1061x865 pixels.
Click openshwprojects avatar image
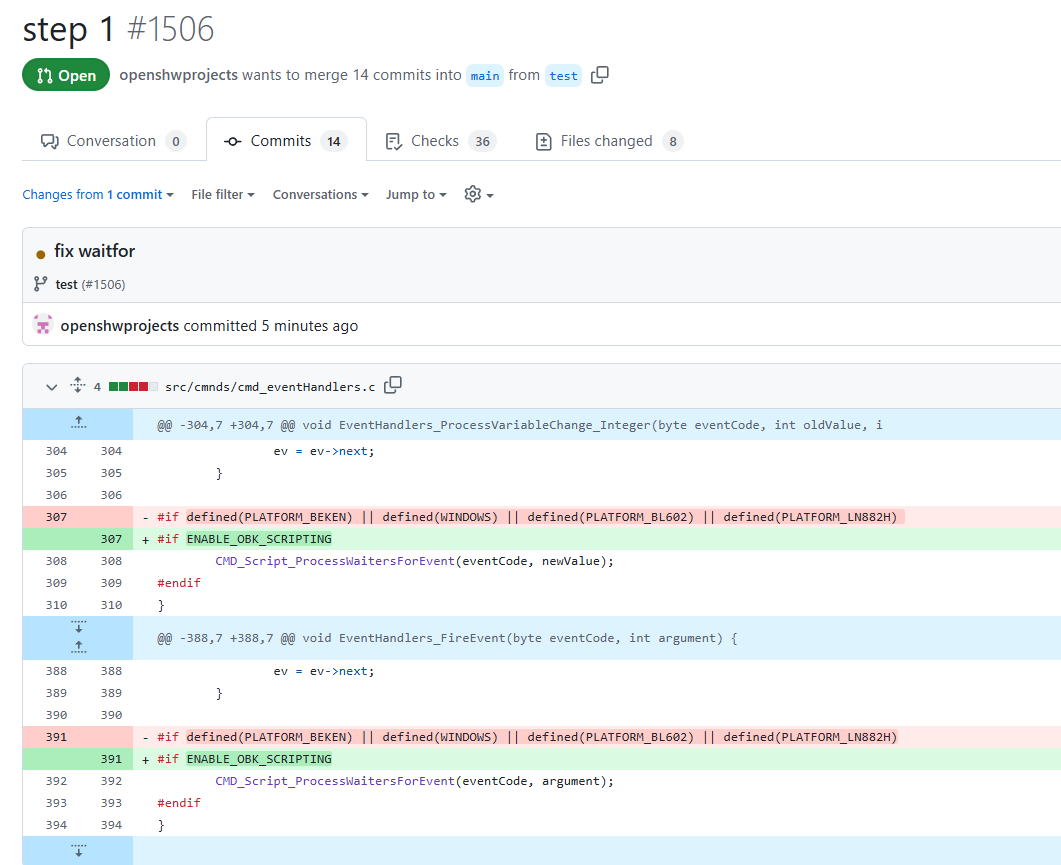point(43,324)
